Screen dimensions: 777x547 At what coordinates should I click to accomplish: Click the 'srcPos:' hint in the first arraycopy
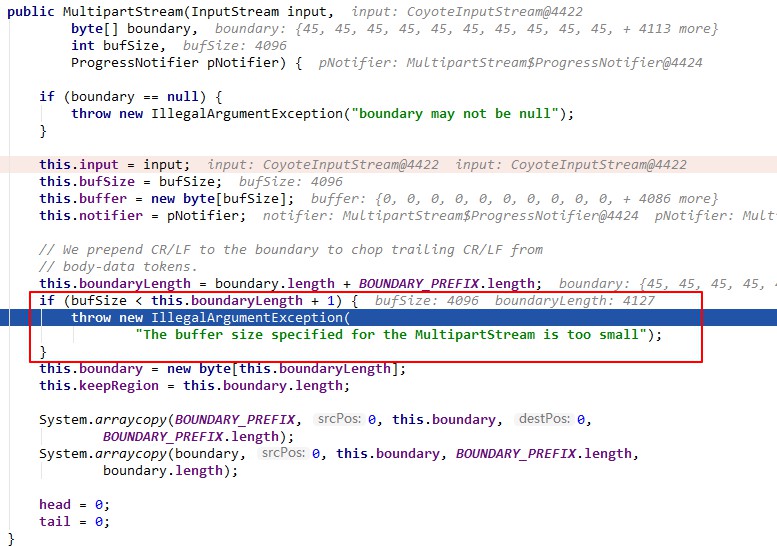click(x=338, y=419)
